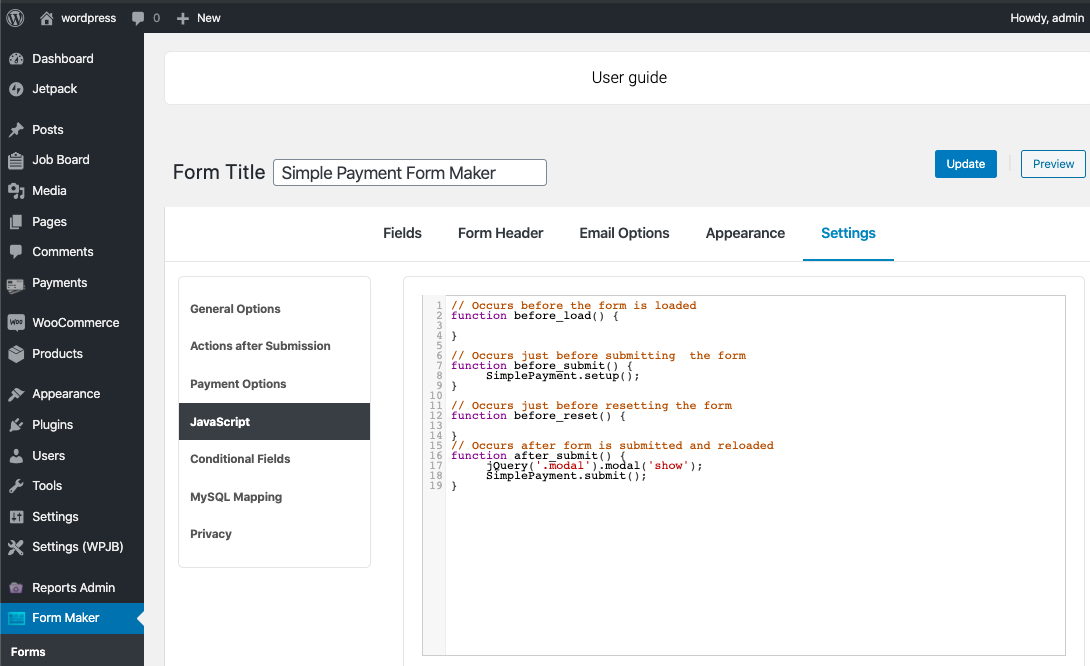Click the Preview button
The width and height of the screenshot is (1090, 666).
tap(1052, 163)
